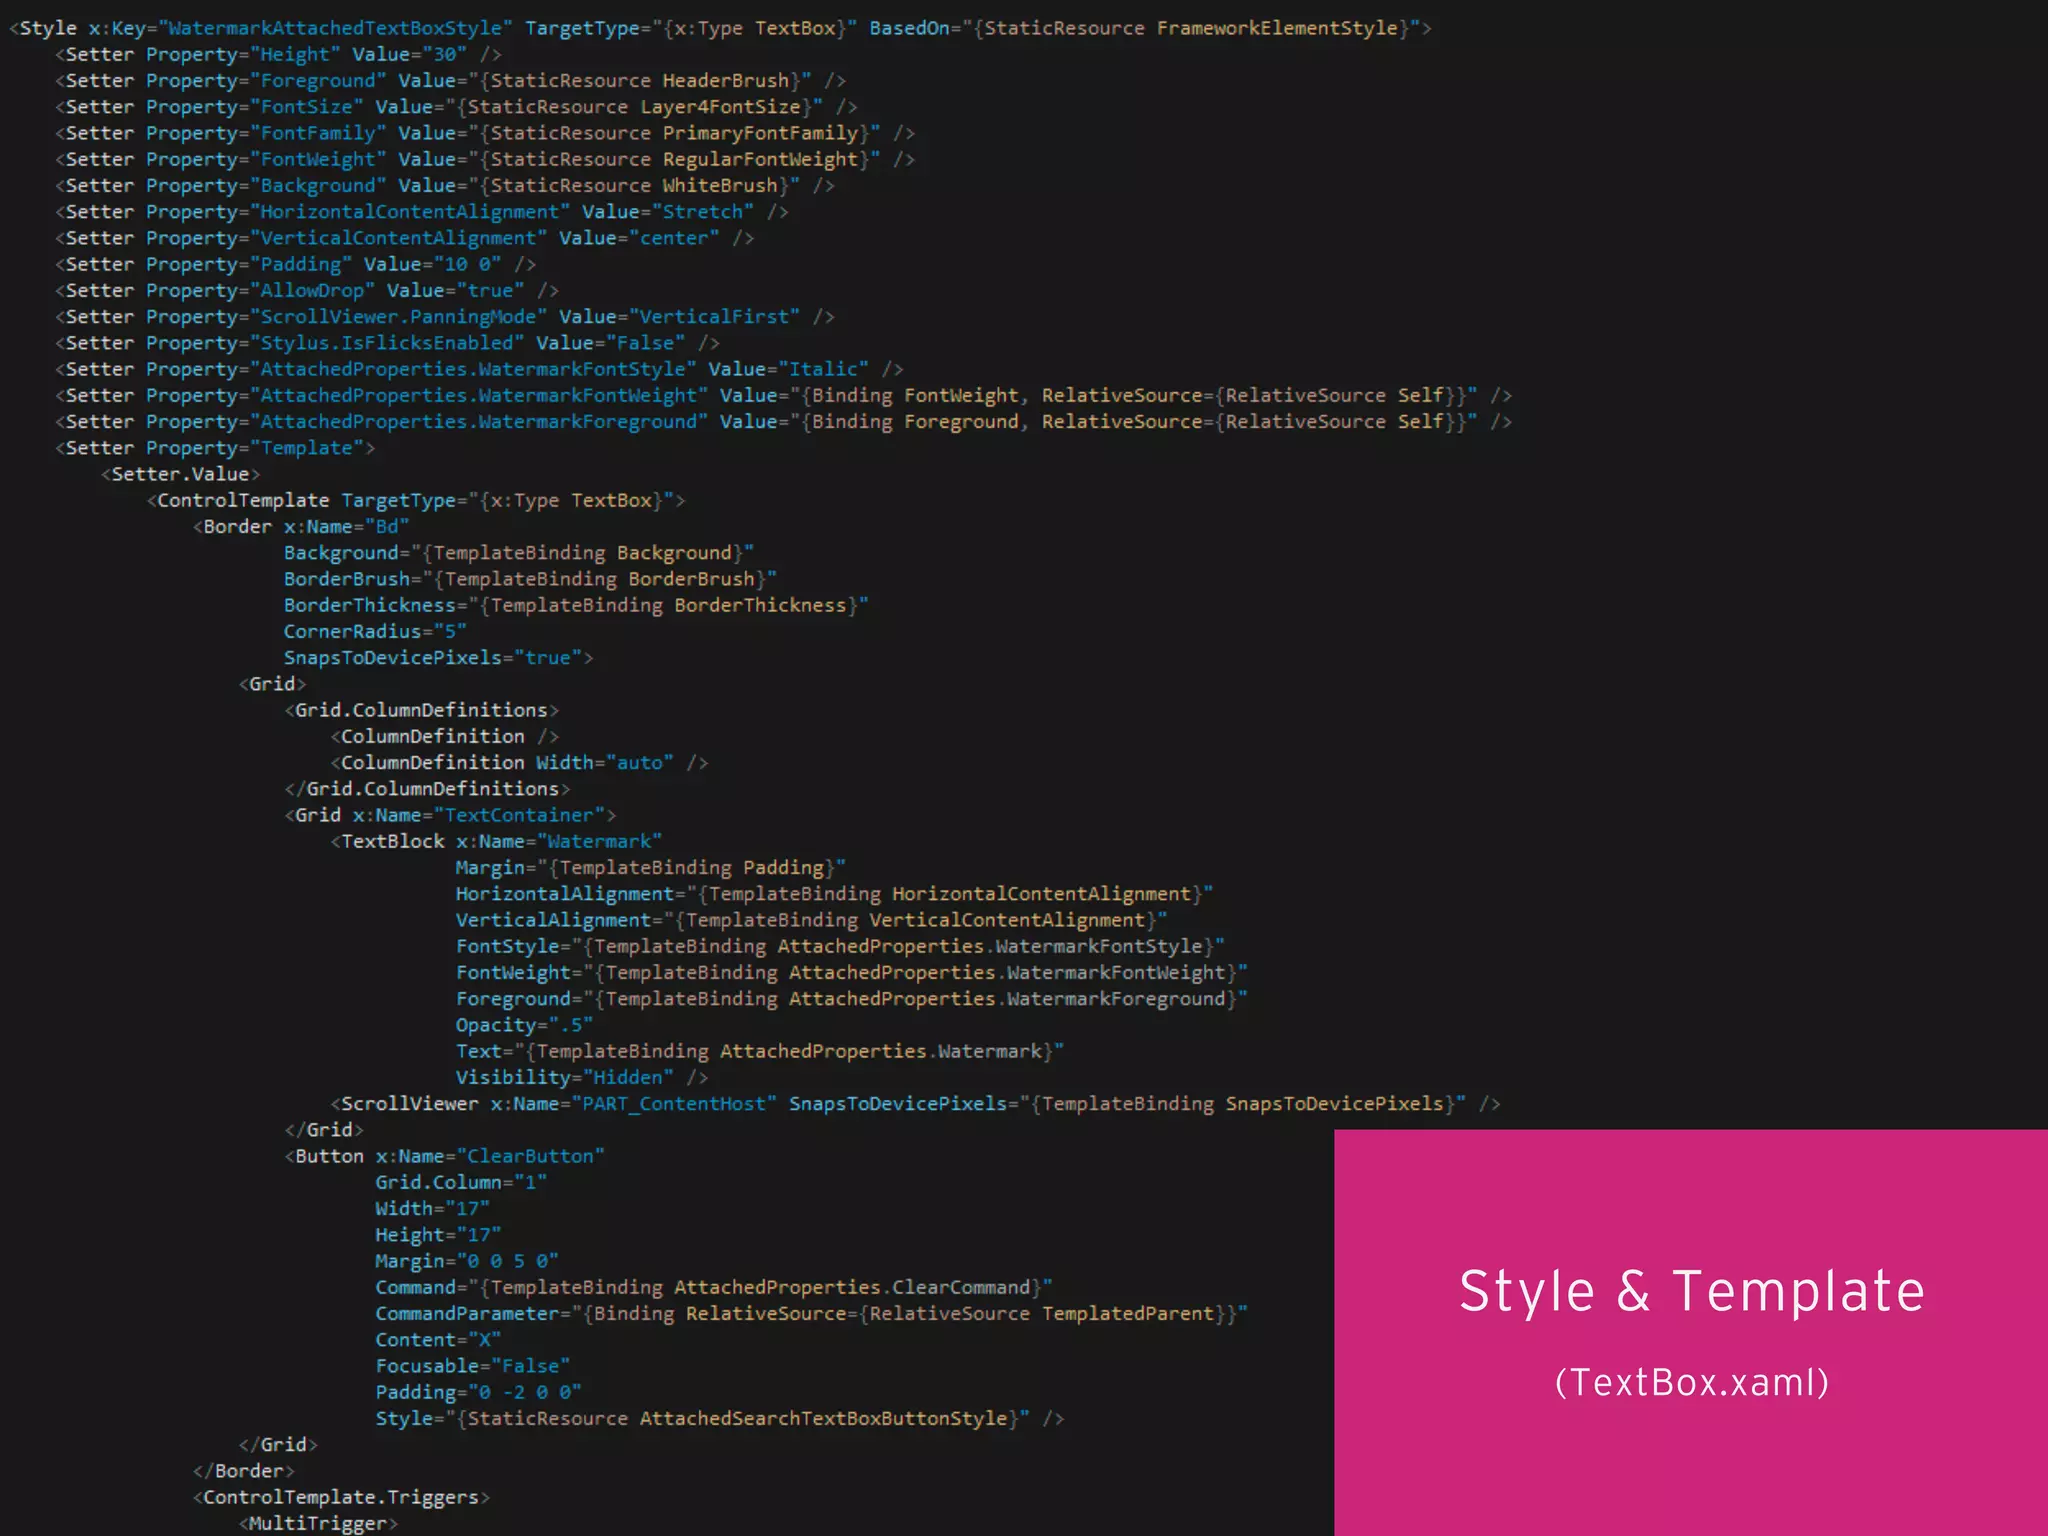Click the Content="X" line
The width and height of the screenshot is (2048, 1536).
[x=438, y=1340]
